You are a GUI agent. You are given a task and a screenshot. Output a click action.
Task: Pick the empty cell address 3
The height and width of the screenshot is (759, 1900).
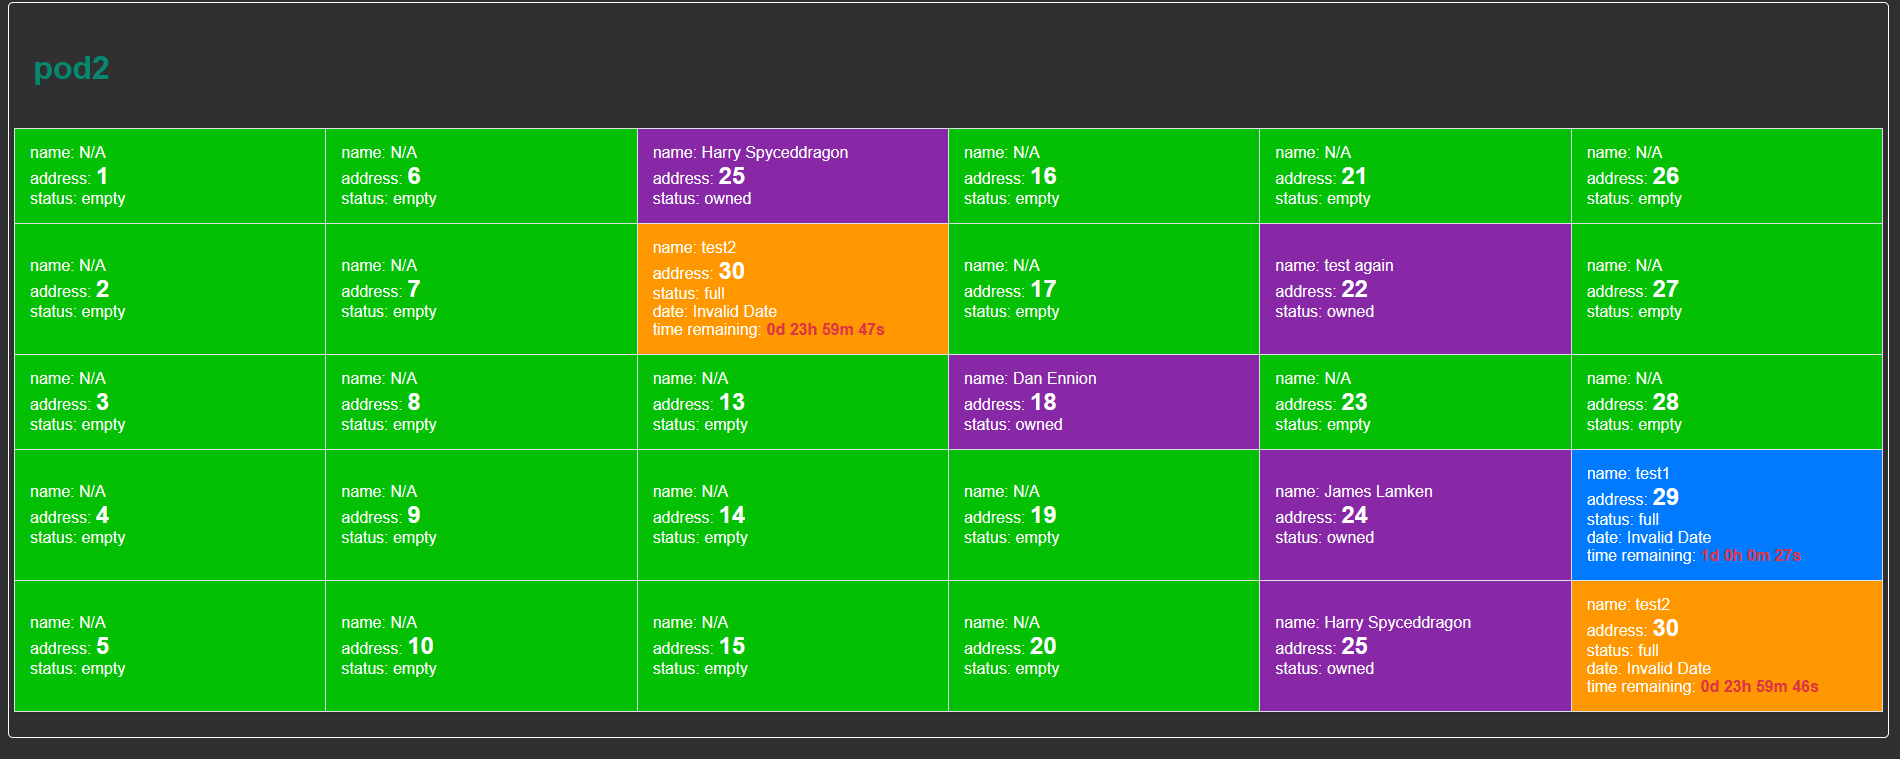pos(170,402)
